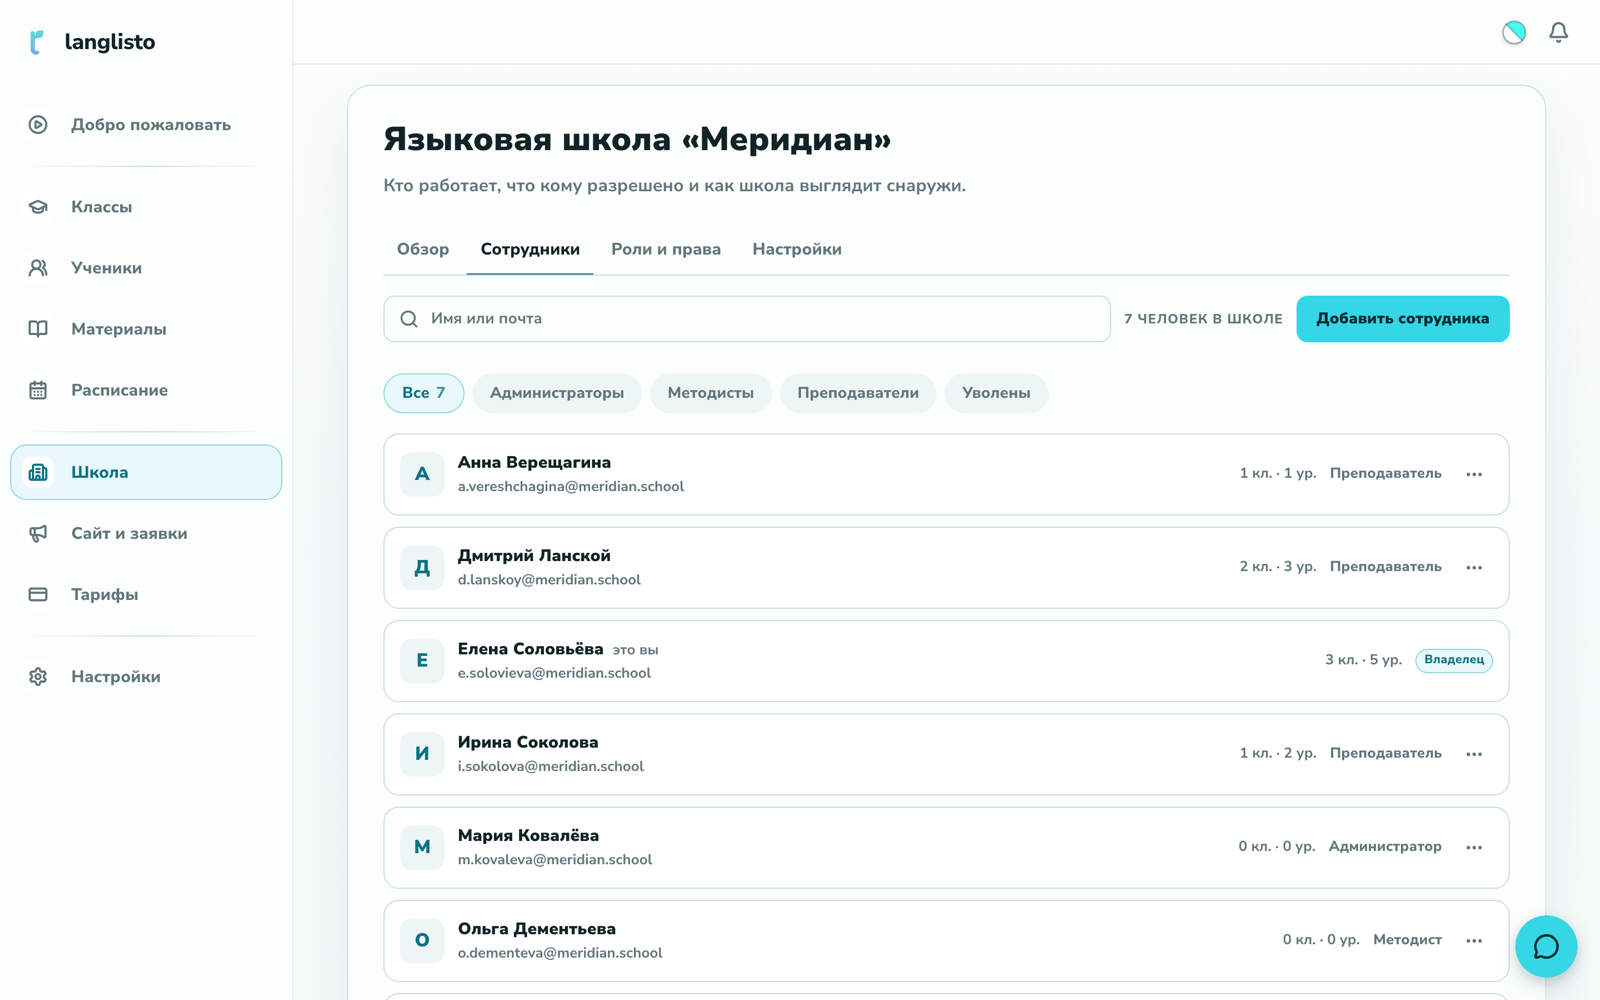The width and height of the screenshot is (1600, 1000).
Task: Click the magnifier icon in the search field
Action: point(409,319)
